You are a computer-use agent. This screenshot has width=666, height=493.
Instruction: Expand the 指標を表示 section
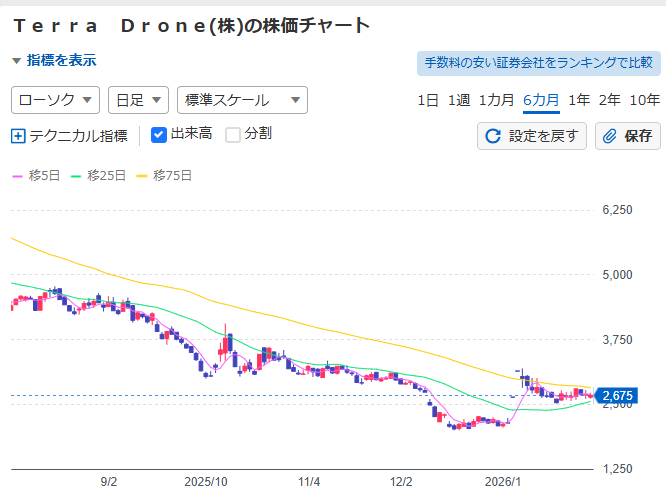pyautogui.click(x=54, y=60)
